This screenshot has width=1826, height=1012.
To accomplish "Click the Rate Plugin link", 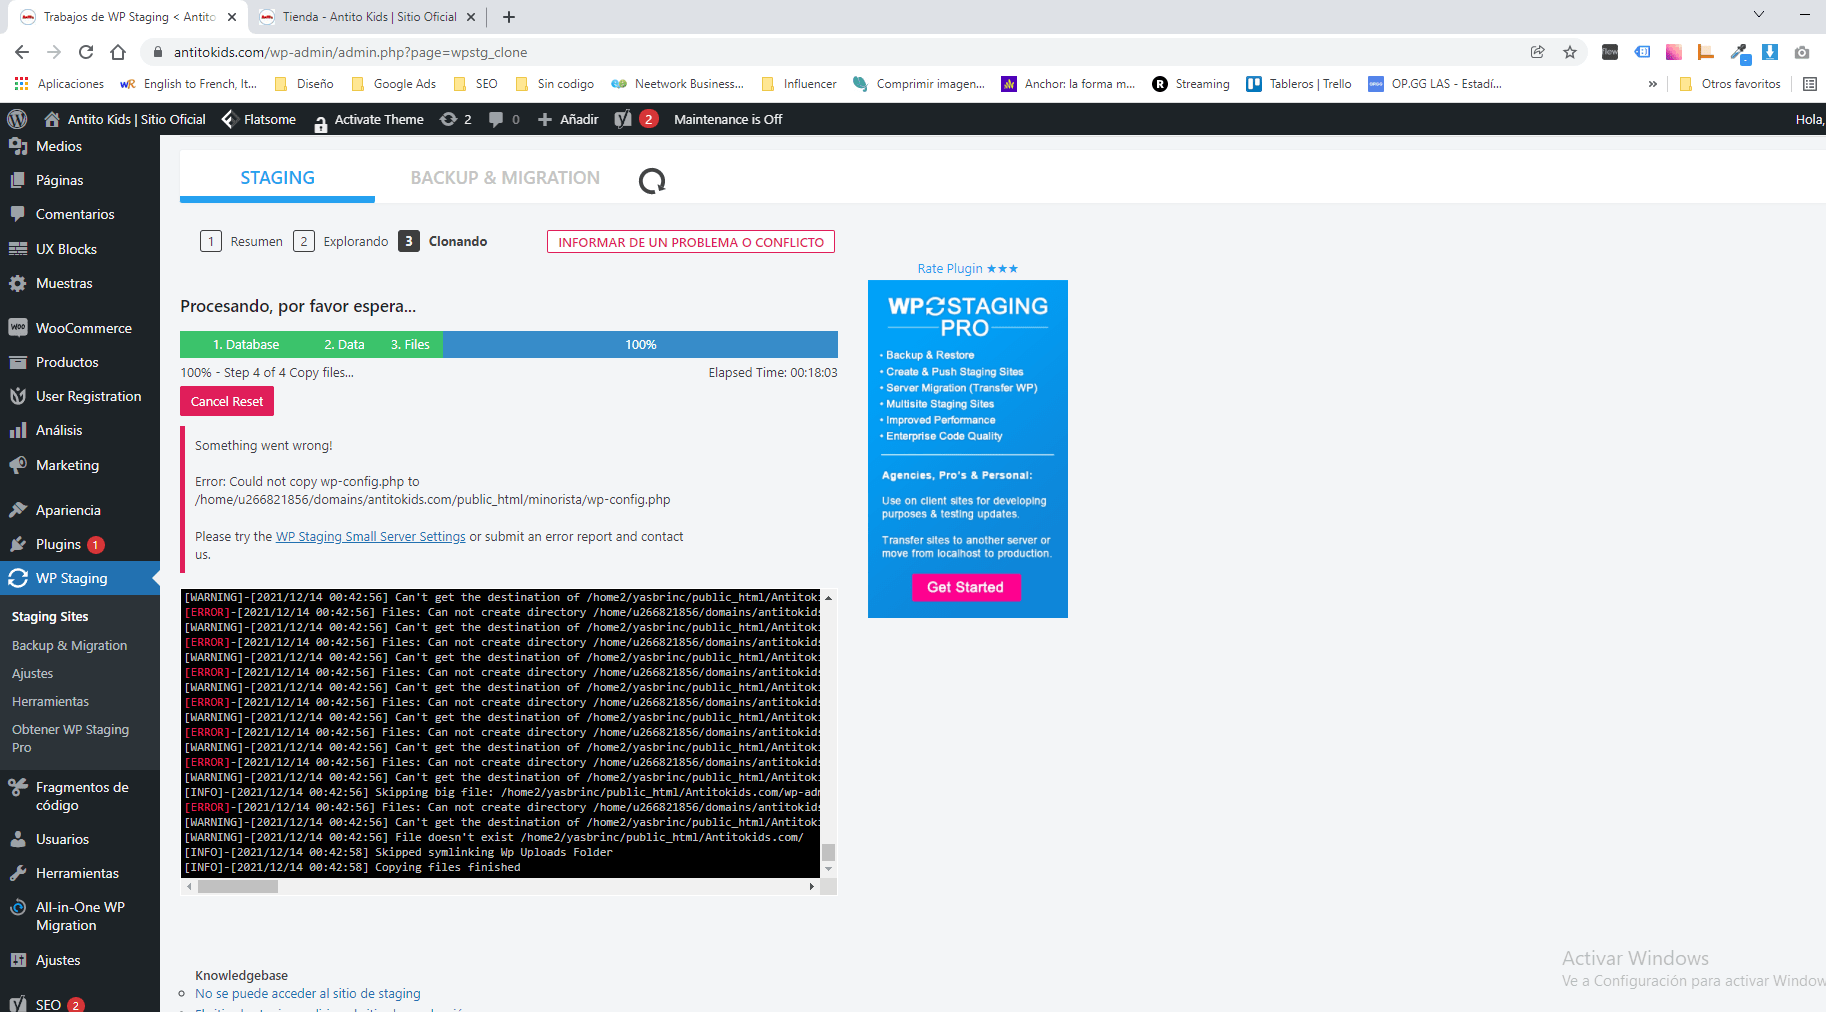I will click(x=967, y=268).
